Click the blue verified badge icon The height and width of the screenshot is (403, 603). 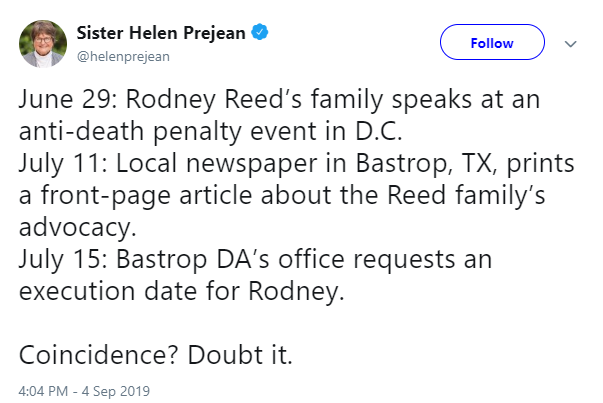pyautogui.click(x=260, y=34)
